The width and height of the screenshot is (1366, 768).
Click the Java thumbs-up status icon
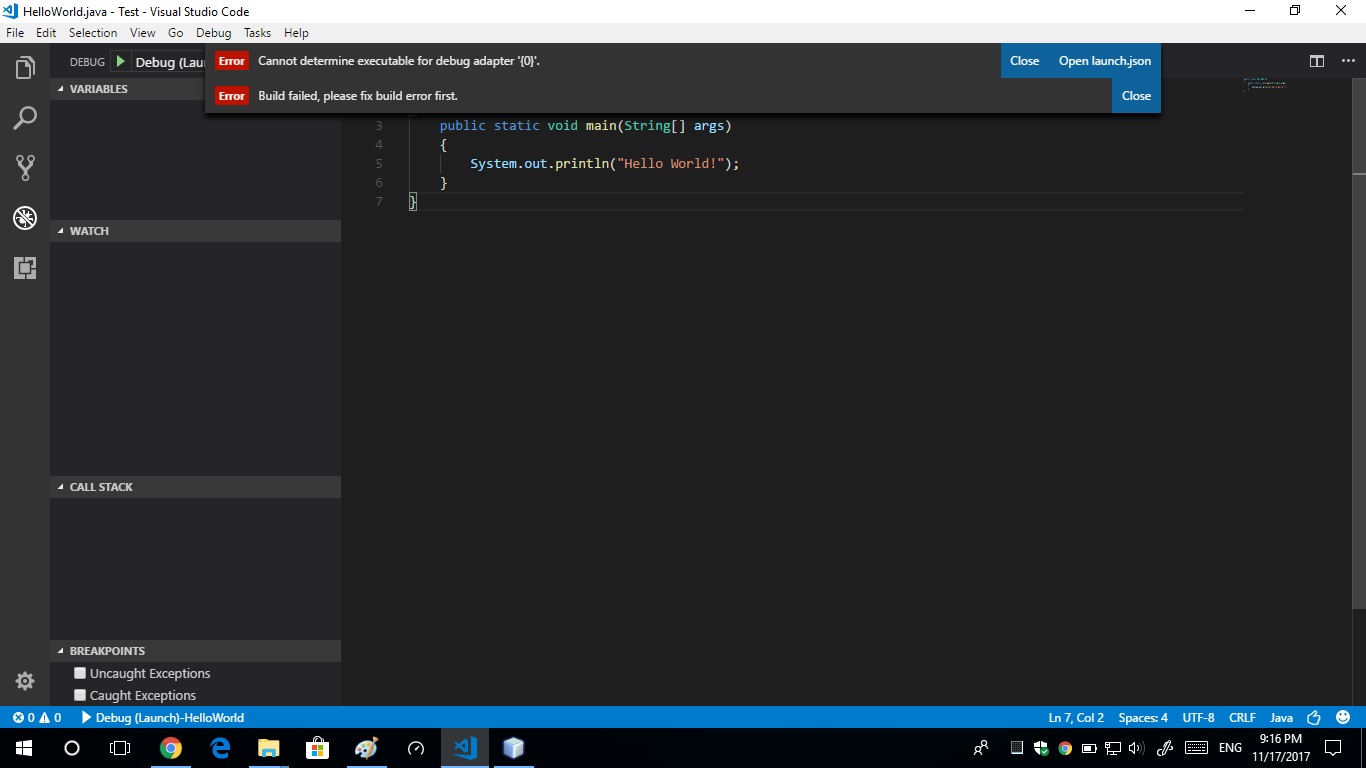[x=1314, y=718]
